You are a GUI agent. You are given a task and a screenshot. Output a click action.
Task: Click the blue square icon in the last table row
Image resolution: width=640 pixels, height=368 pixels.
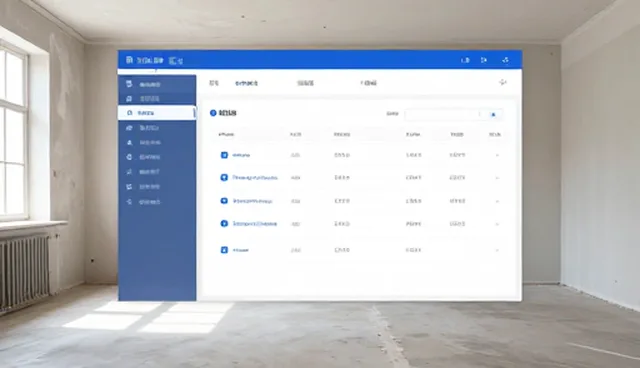224,250
